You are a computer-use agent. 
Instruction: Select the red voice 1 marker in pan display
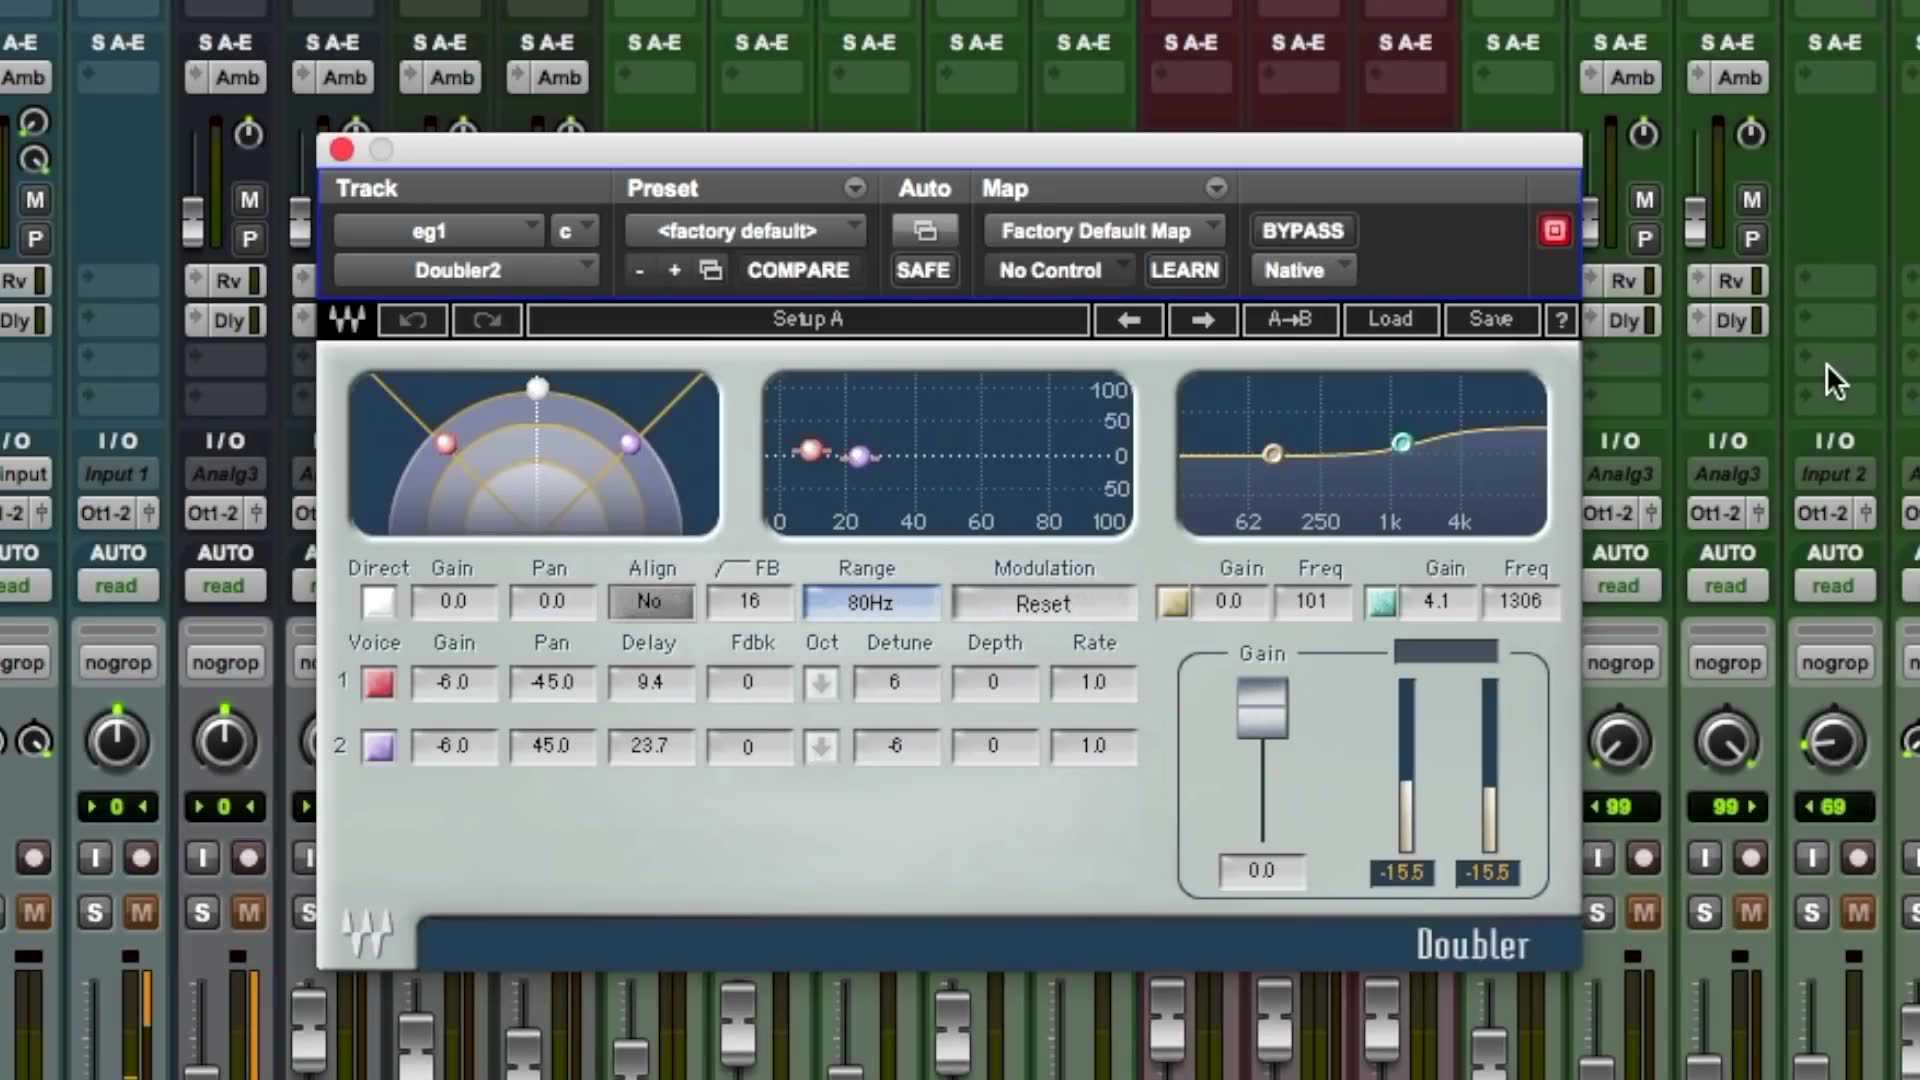point(446,443)
